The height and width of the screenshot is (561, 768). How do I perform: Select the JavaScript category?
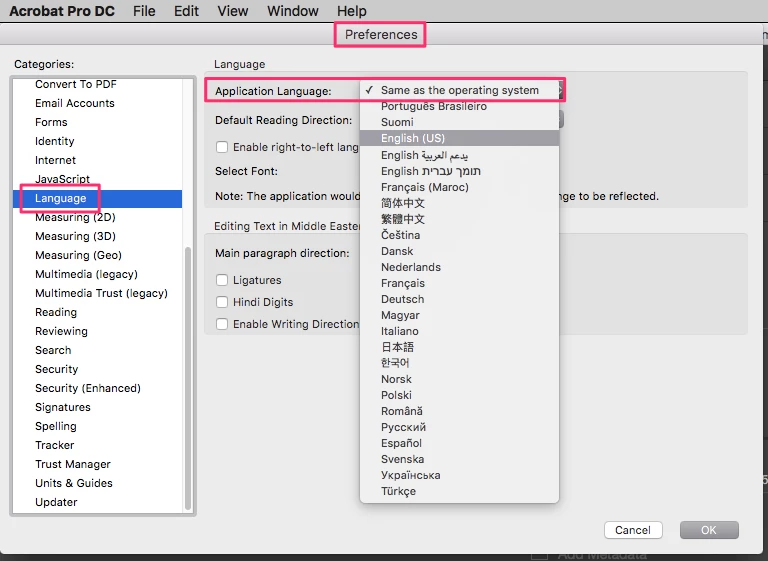tap(97, 179)
